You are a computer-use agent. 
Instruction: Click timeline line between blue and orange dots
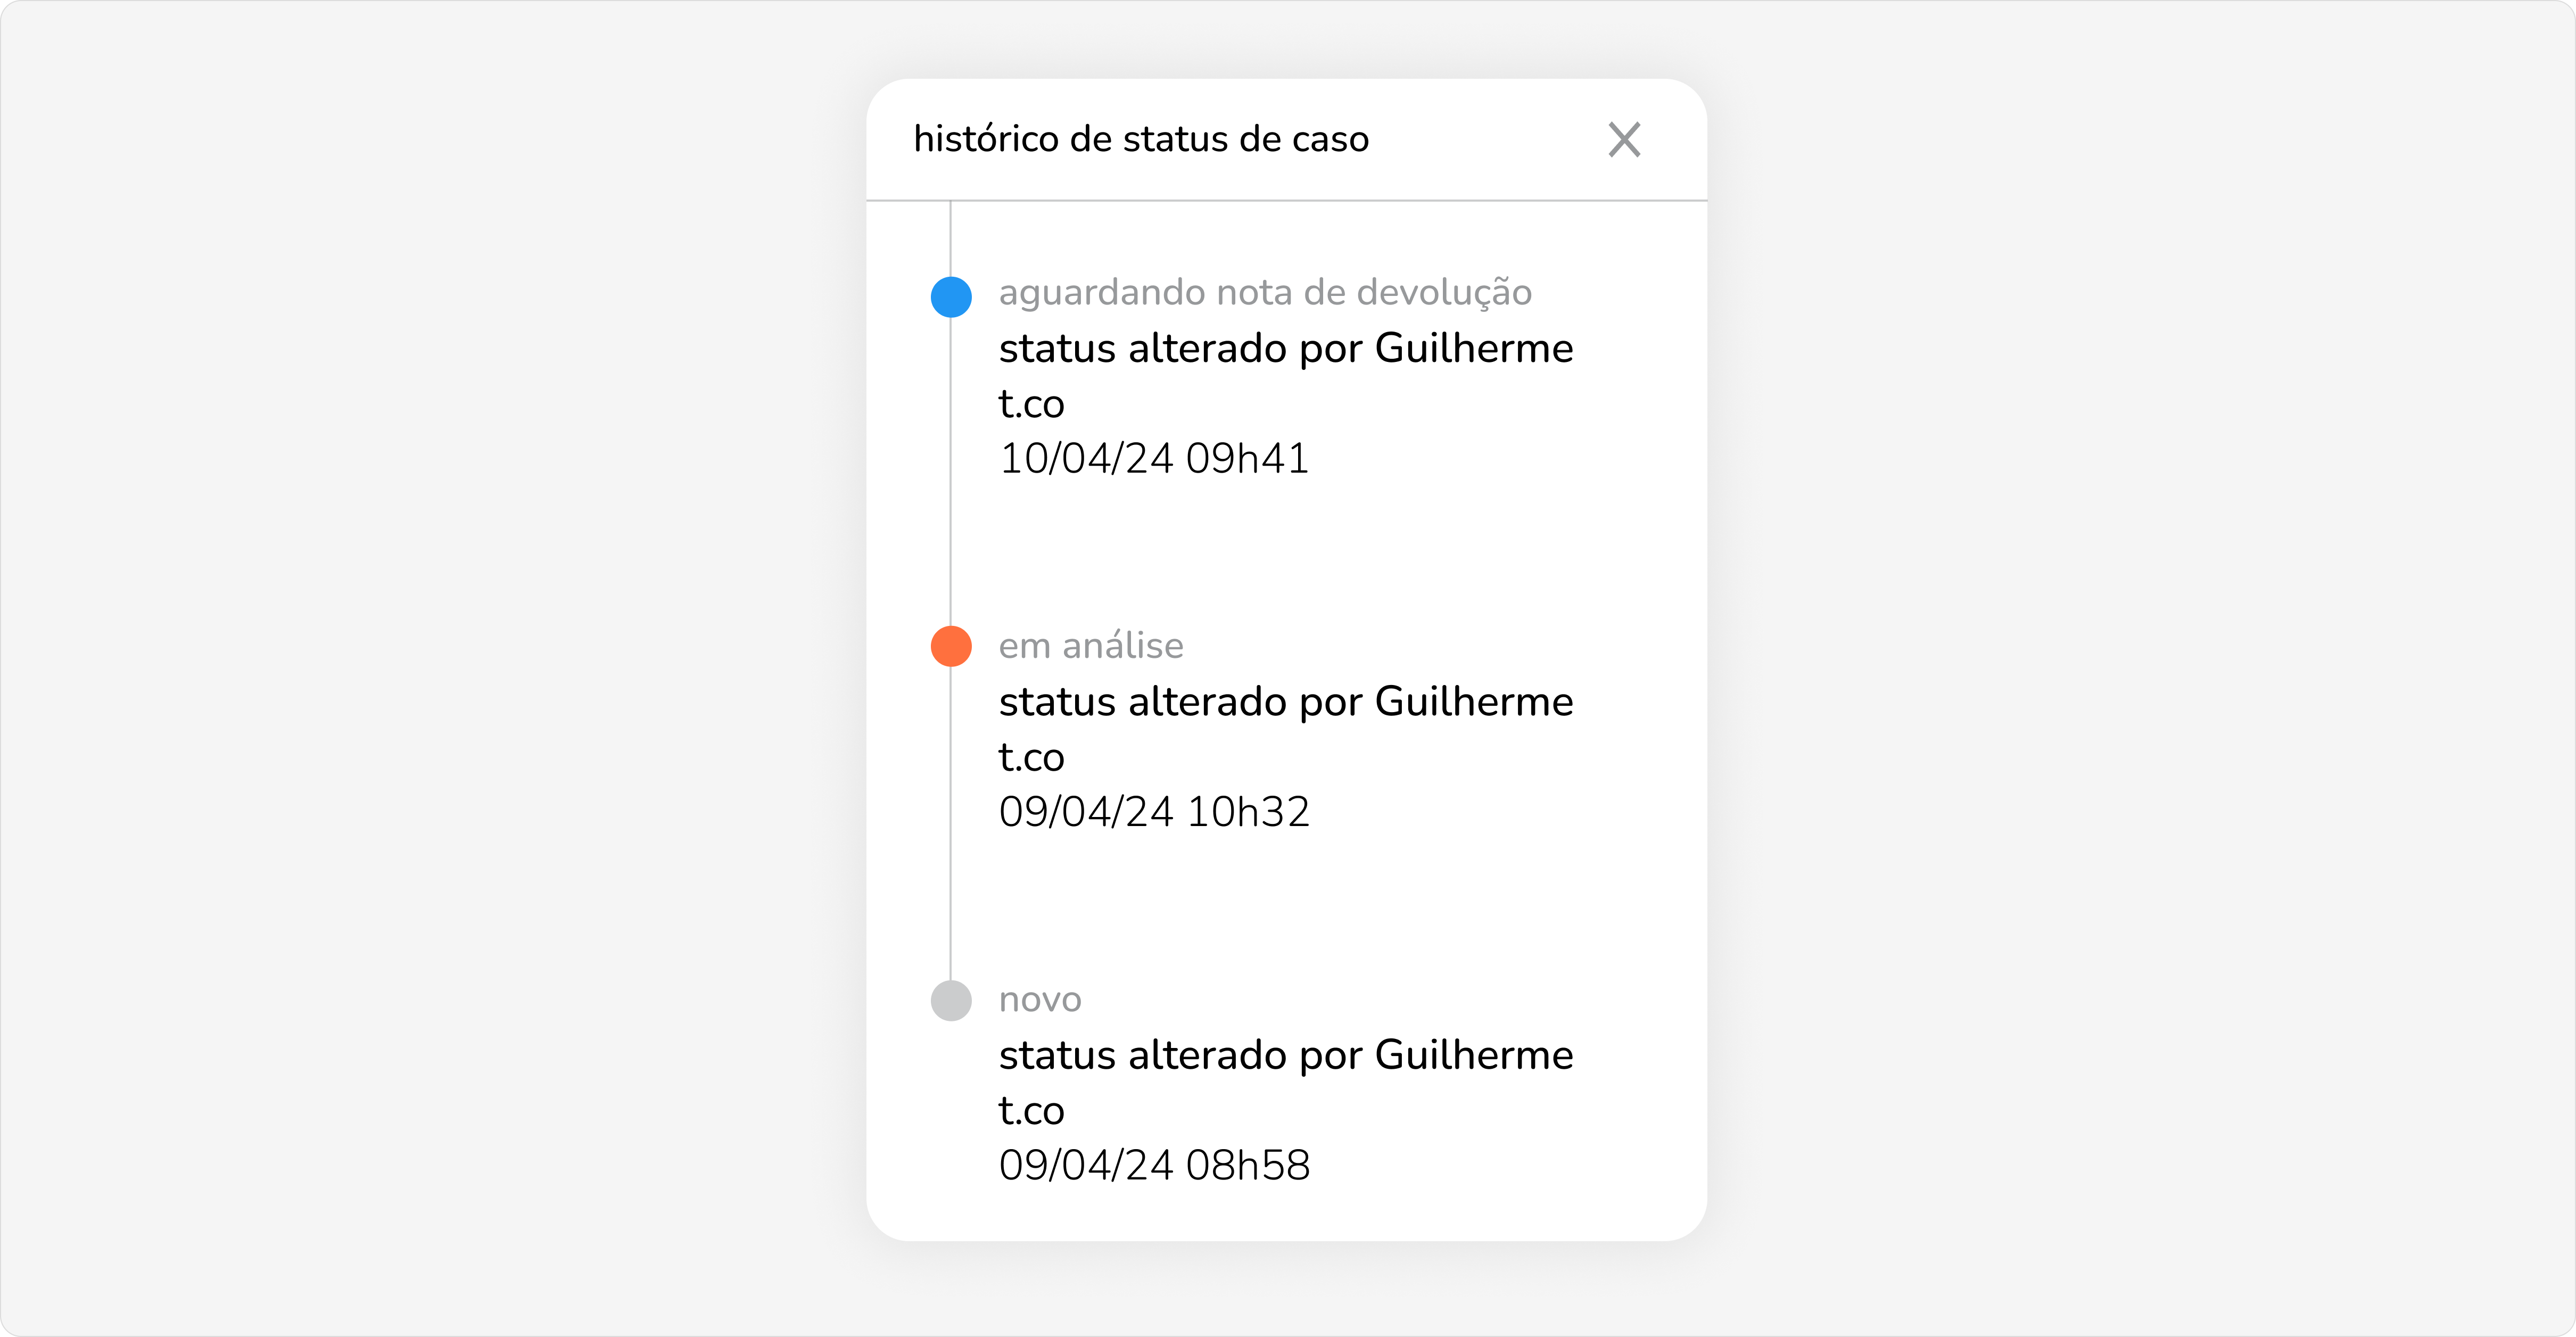(x=951, y=470)
